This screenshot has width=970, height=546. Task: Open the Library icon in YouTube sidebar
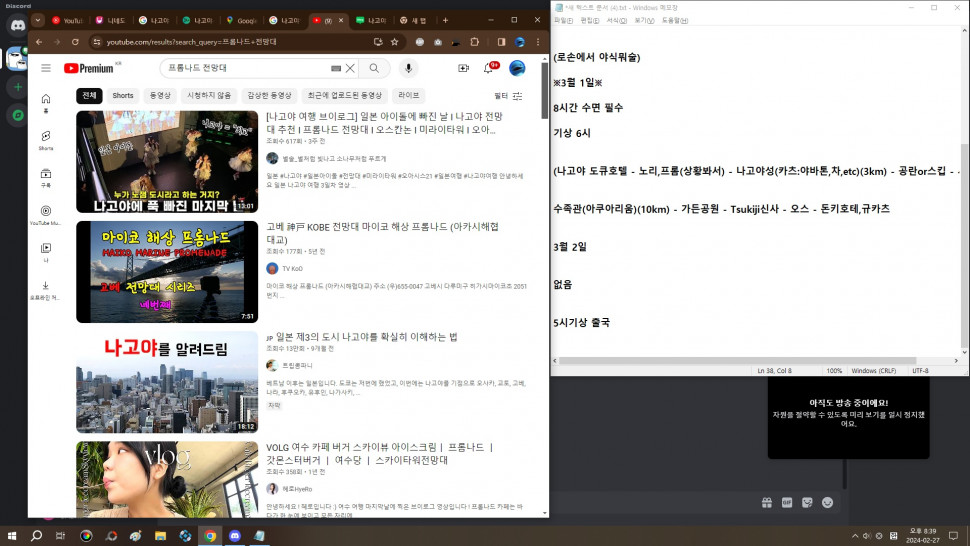46,252
